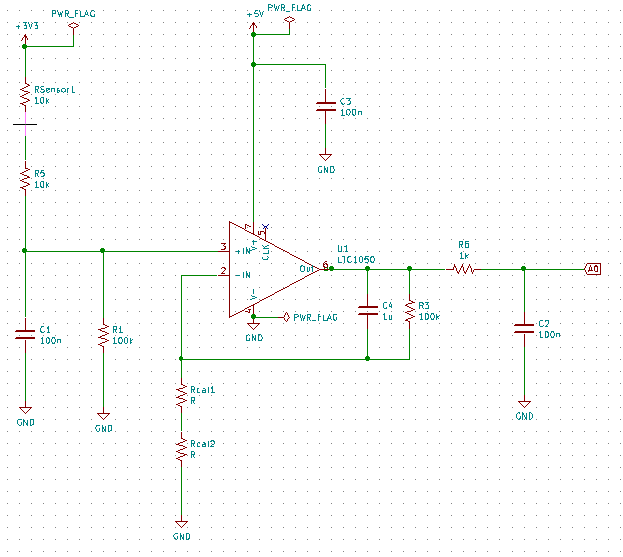Select the C3 capacitor symbol
This screenshot has height=557, width=623.
[325, 106]
